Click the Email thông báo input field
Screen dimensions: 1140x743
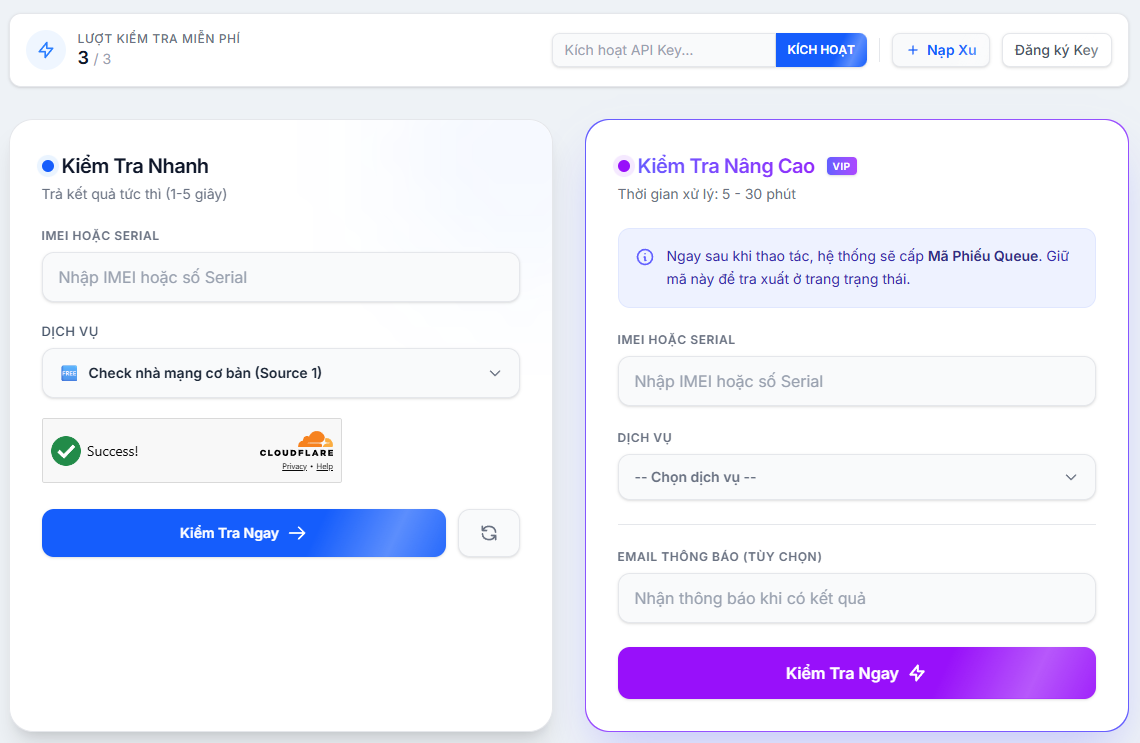[x=856, y=598]
